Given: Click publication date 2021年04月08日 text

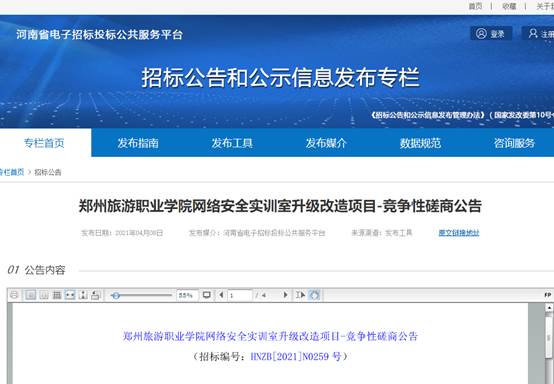Looking at the screenshot, I should coord(139,233).
